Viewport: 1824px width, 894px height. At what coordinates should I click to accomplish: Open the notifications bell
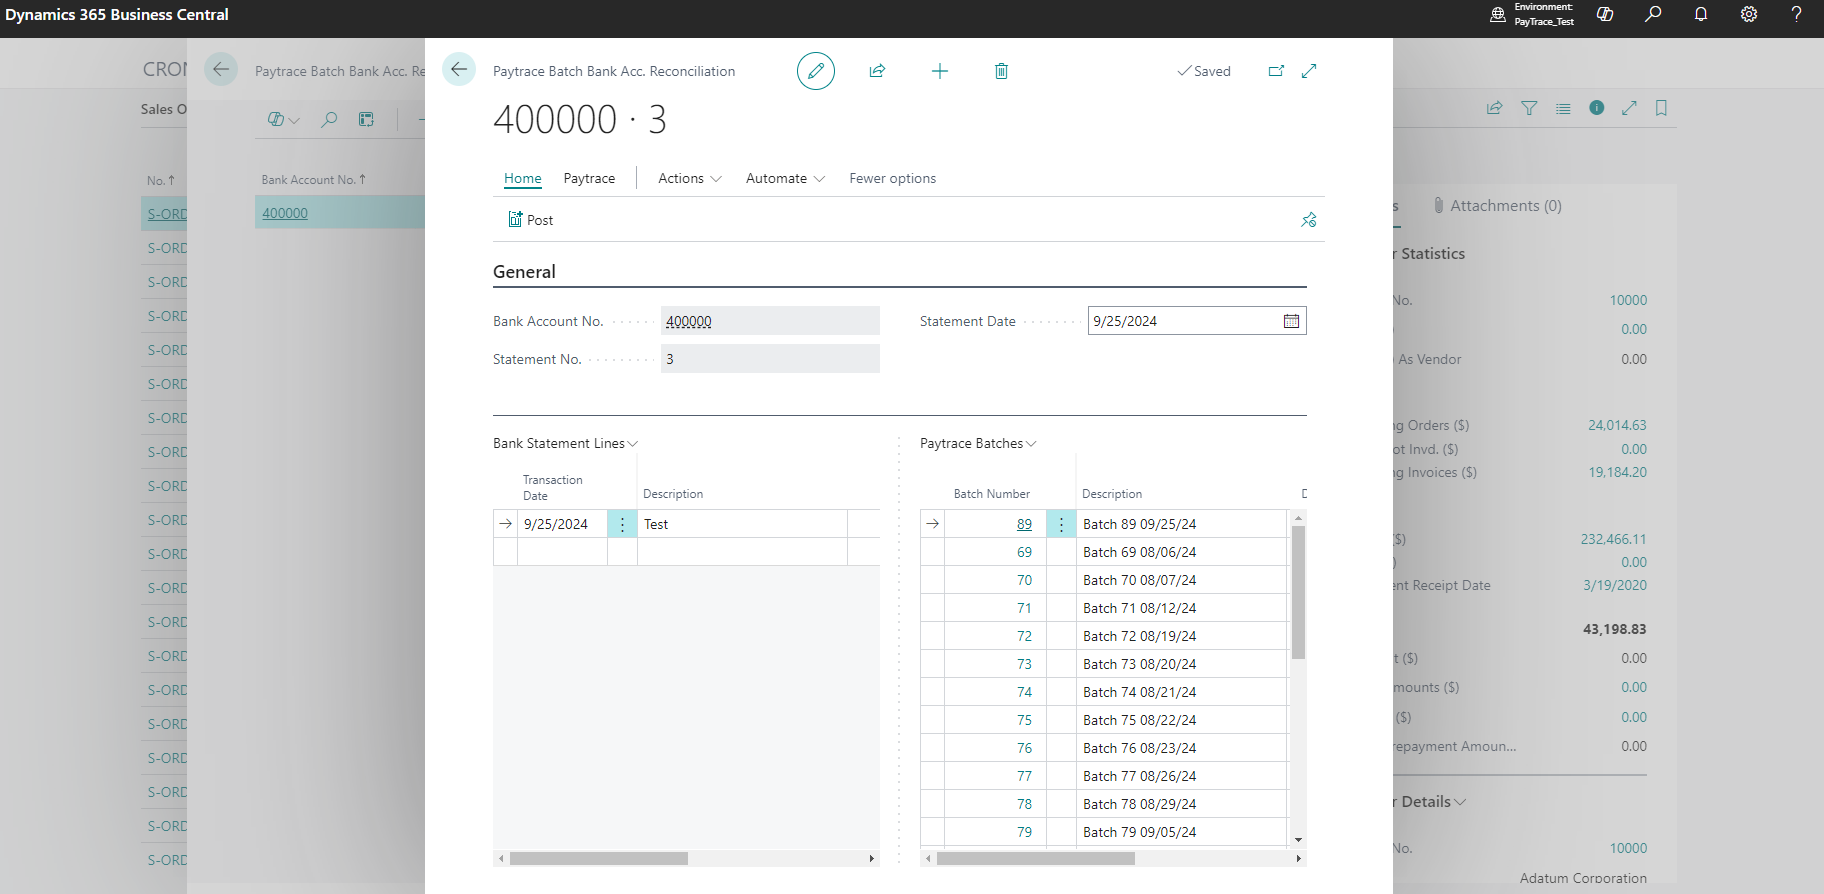[x=1701, y=14]
